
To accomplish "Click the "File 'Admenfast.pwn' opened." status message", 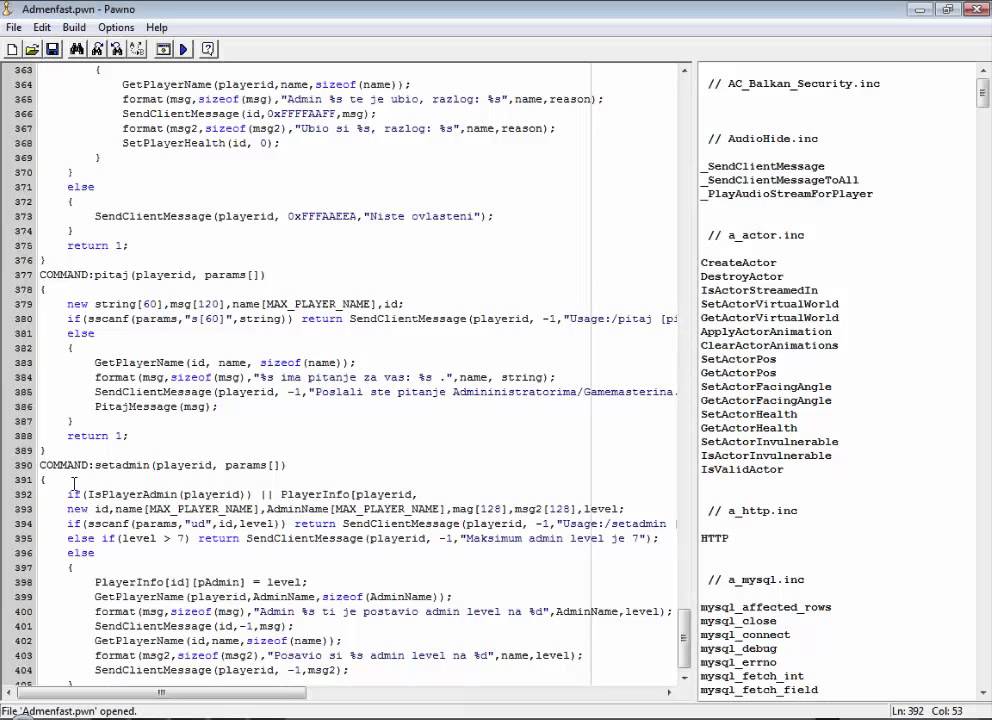I will 70,711.
